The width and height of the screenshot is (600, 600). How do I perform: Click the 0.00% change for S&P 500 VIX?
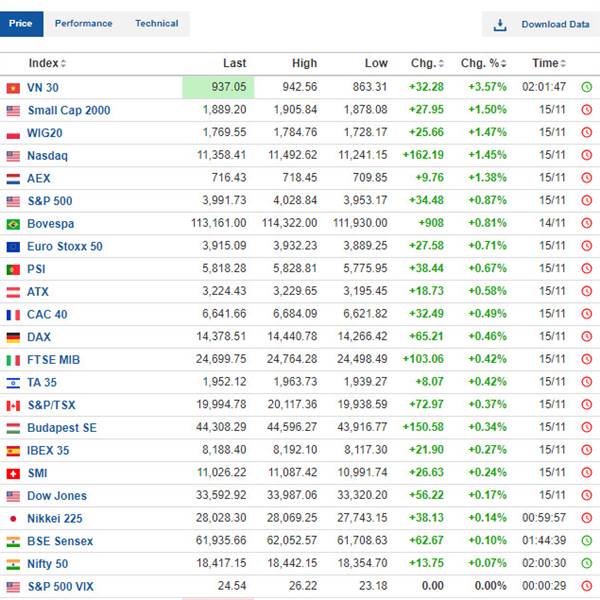tap(491, 586)
